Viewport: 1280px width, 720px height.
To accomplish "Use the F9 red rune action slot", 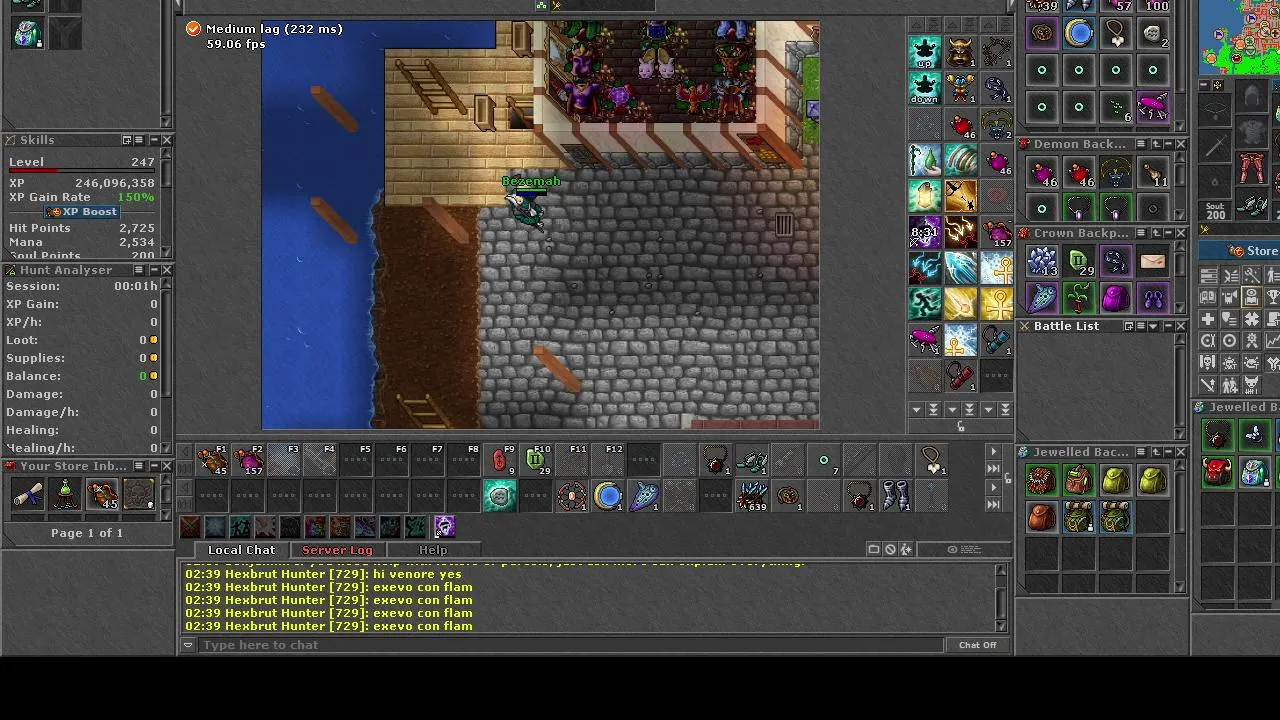I will point(500,460).
